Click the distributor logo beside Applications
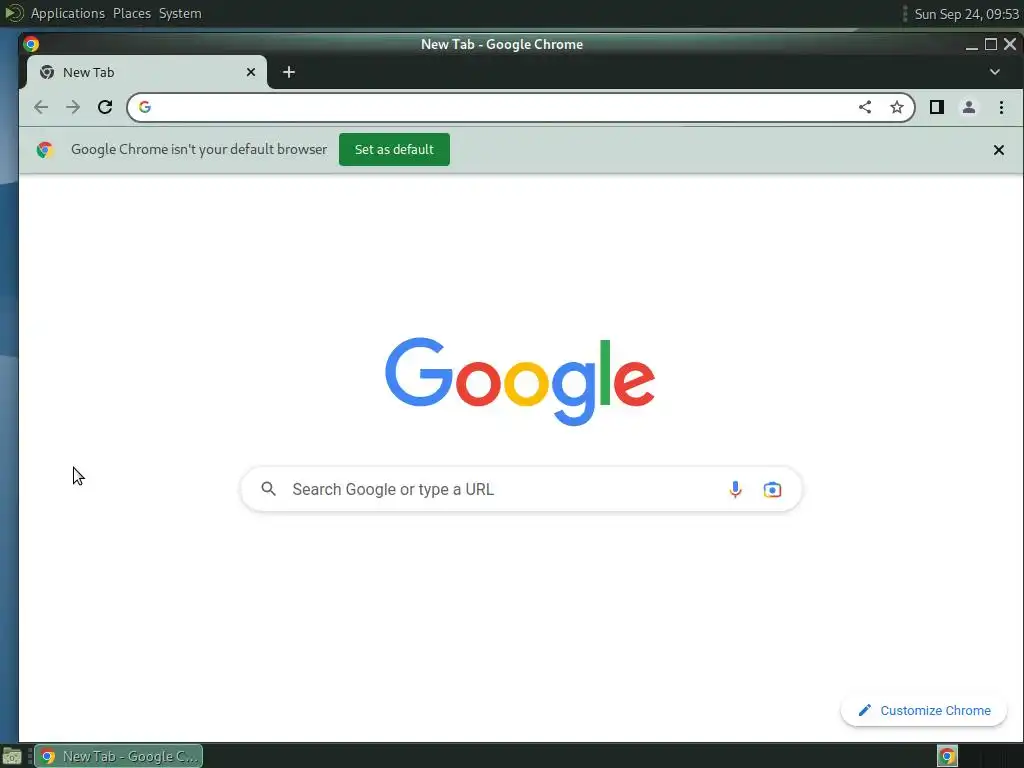The height and width of the screenshot is (768, 1024). pos(14,13)
